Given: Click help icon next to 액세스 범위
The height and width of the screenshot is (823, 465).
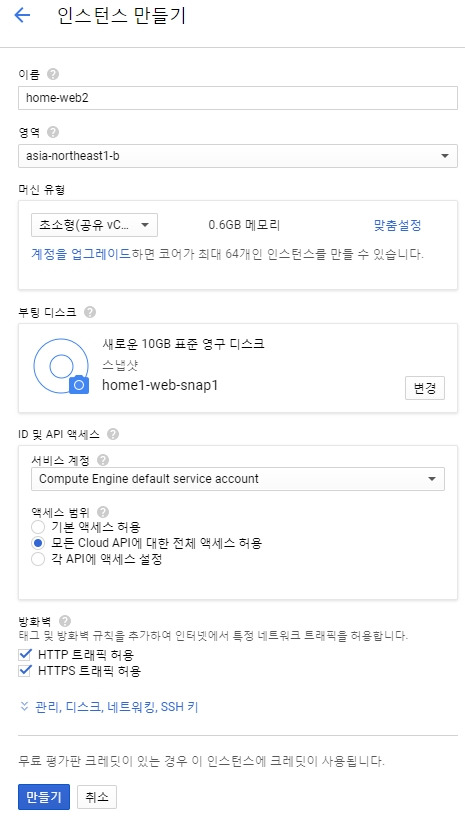Looking at the screenshot, I should pos(103,512).
